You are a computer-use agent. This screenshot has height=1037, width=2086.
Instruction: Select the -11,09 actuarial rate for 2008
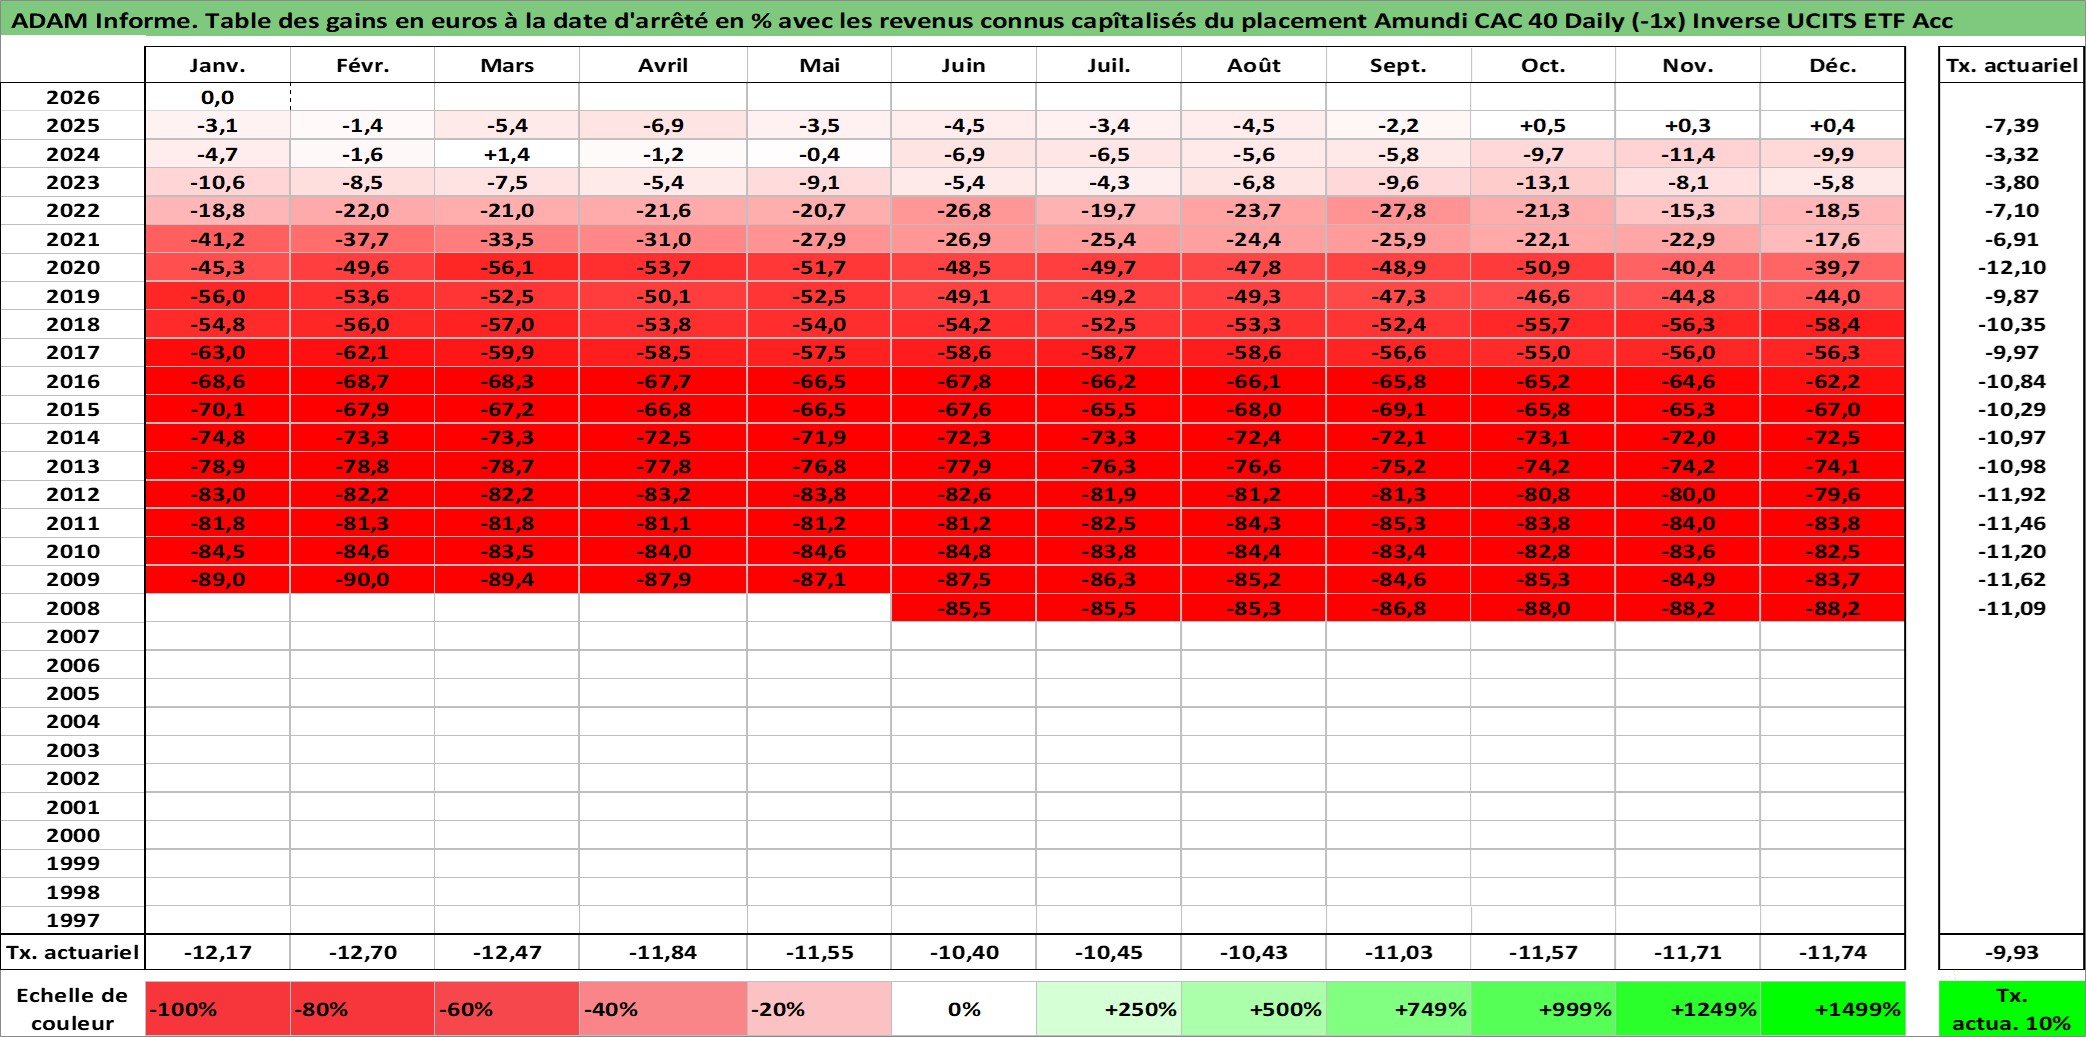pos(2012,608)
